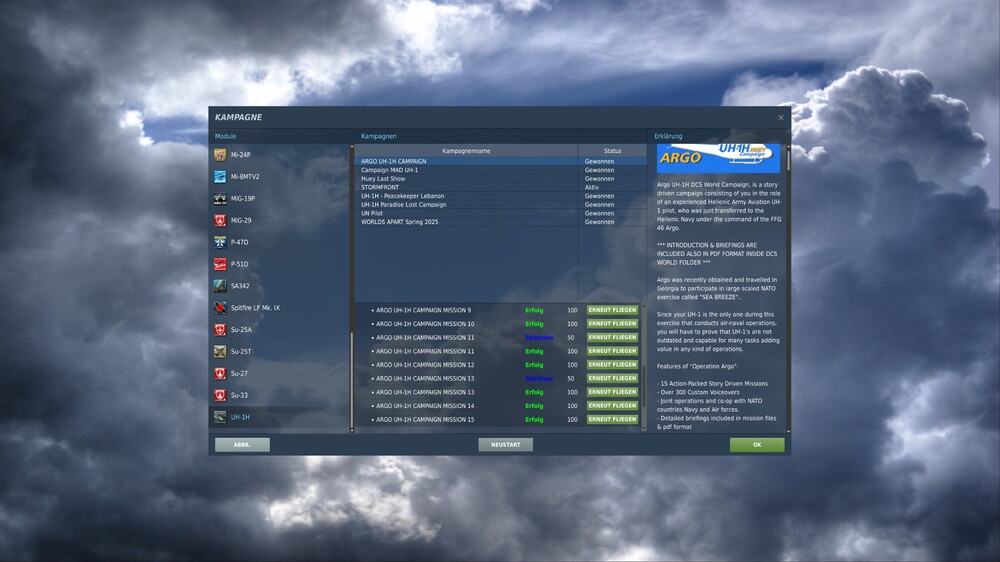Screen dimensions: 1000x562
Task: Click ERNEUT FLIEGEN for Mission 13 scored 100
Action: click(x=612, y=392)
